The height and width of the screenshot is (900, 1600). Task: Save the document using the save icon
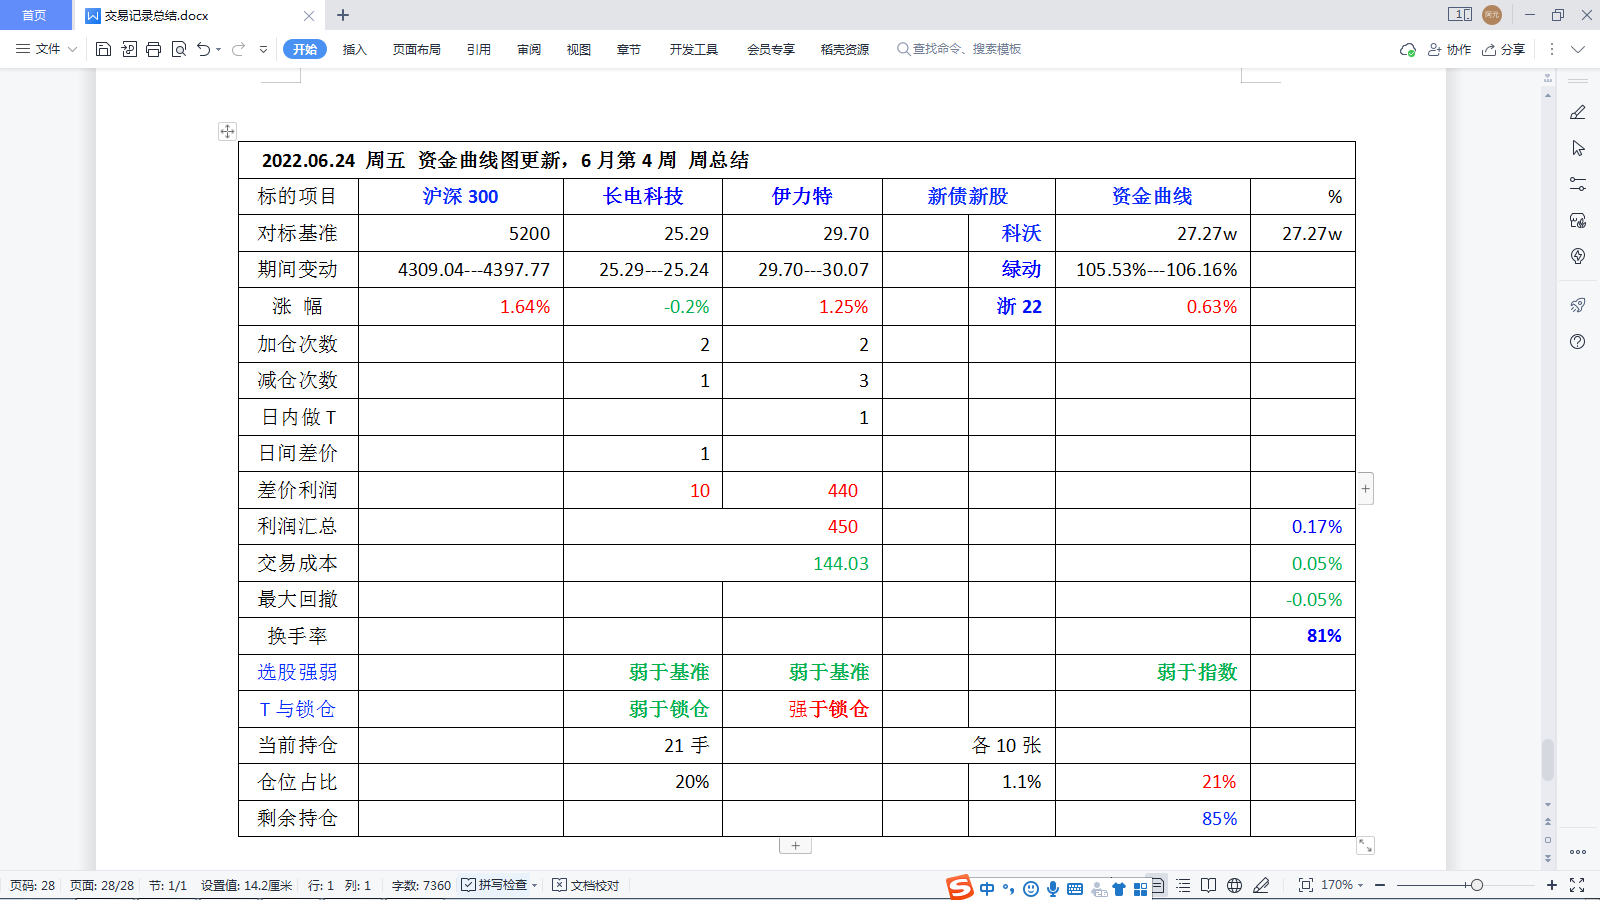click(x=103, y=48)
